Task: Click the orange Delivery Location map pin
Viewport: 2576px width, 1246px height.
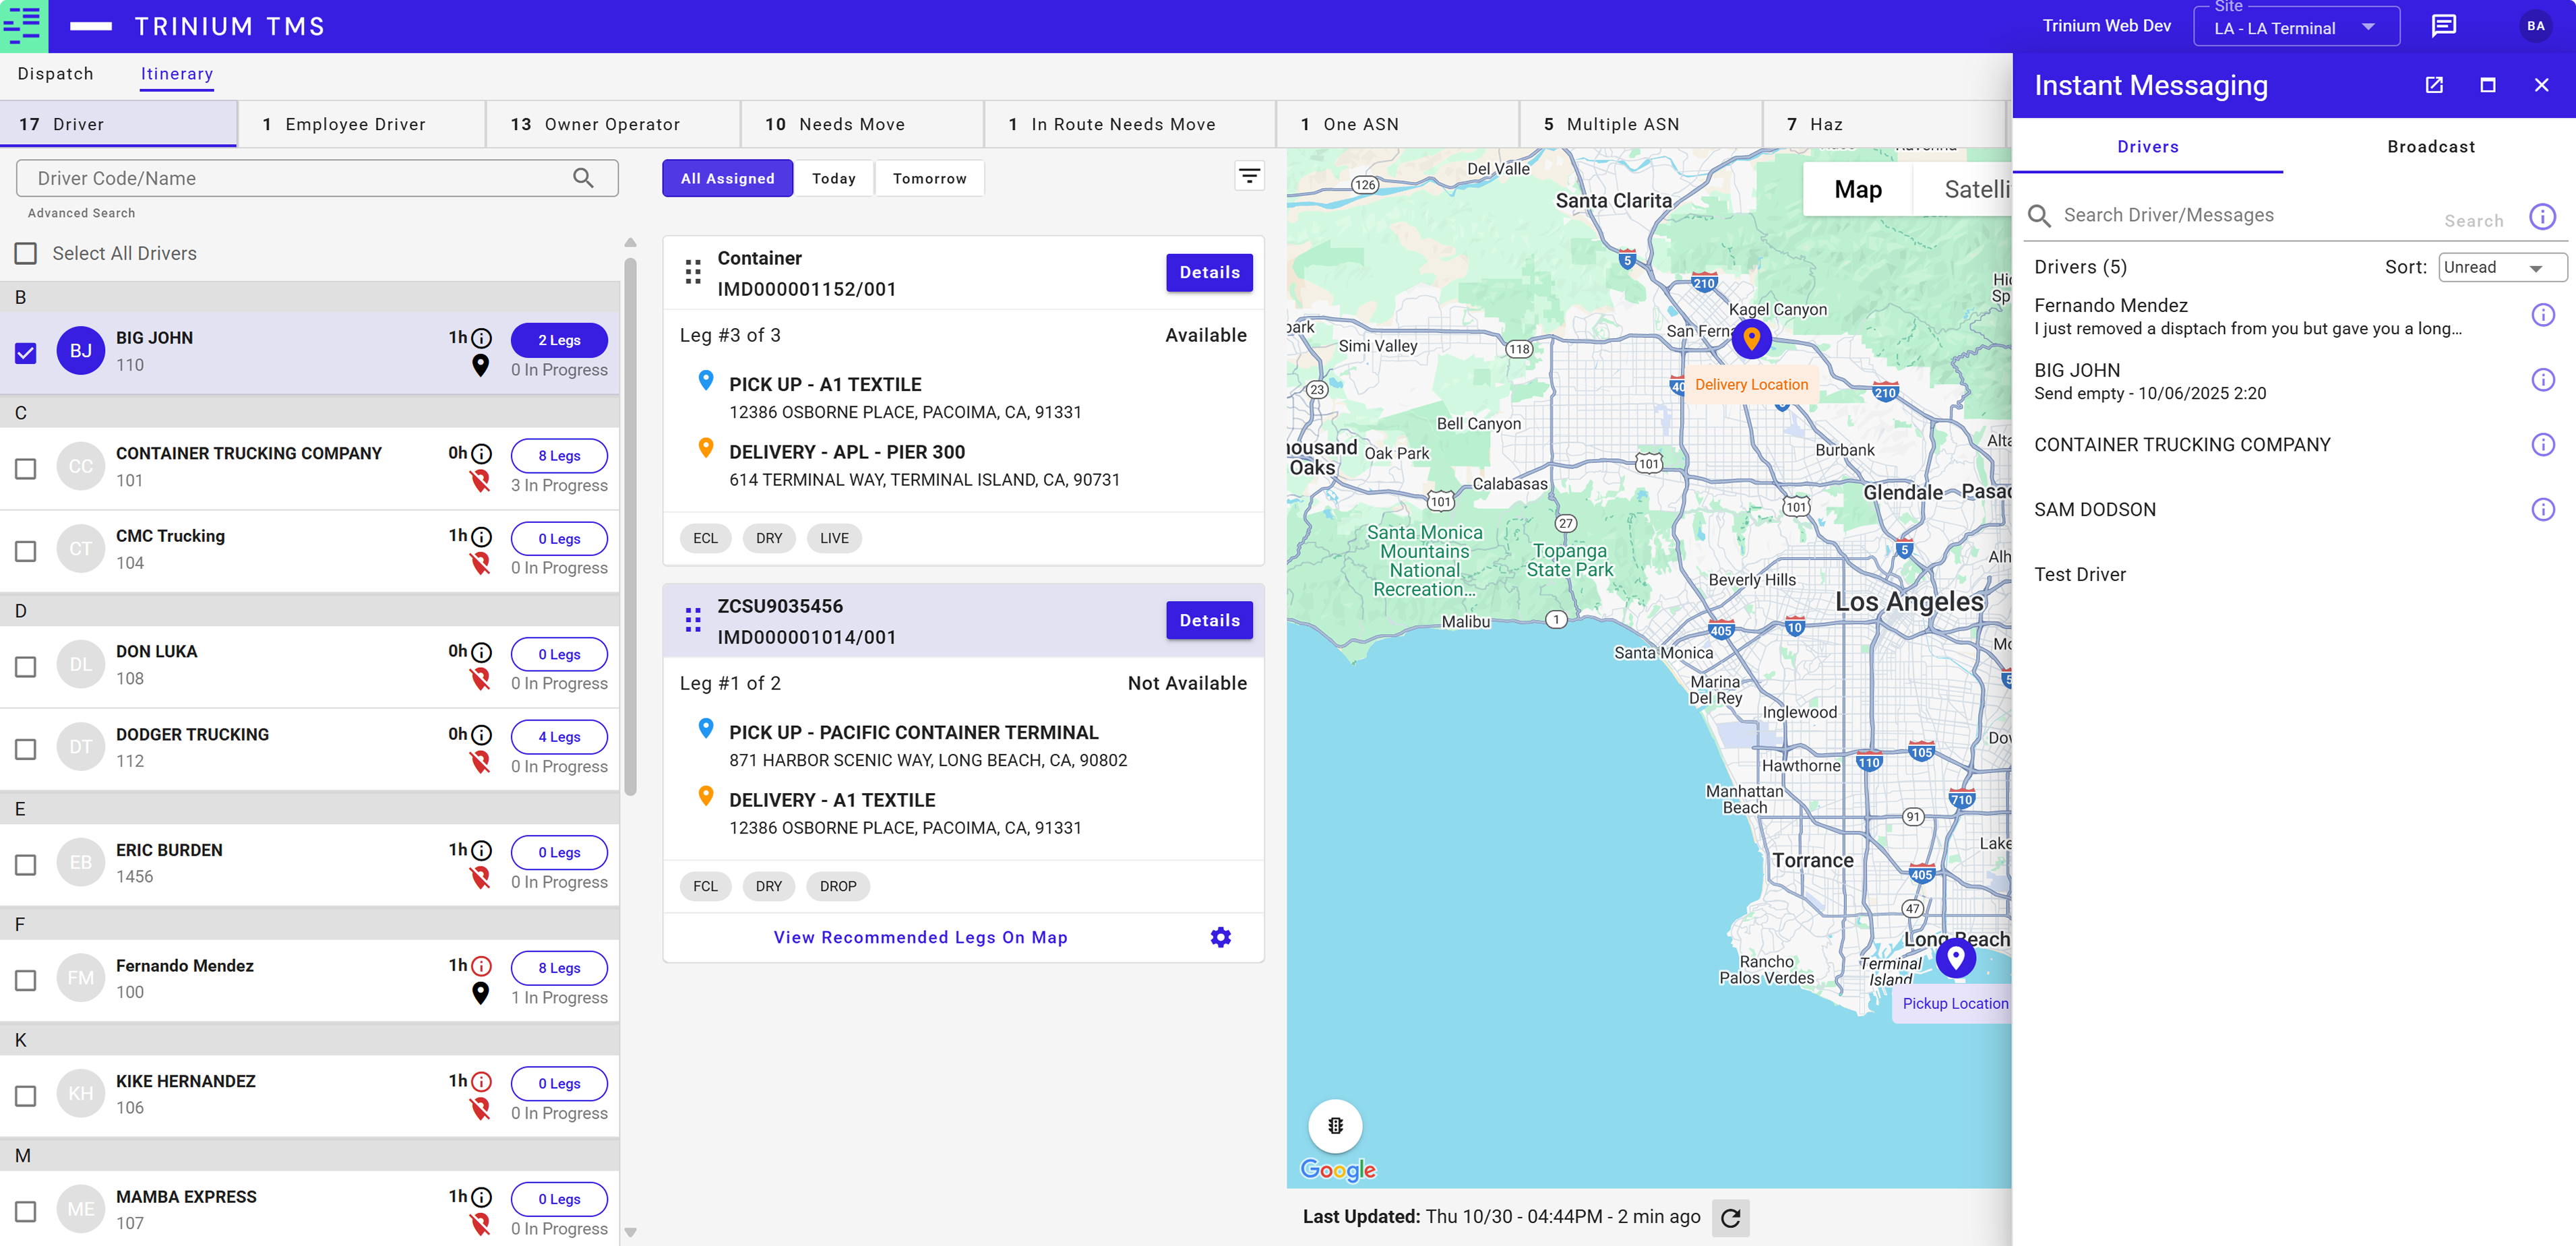Action: 1751,339
